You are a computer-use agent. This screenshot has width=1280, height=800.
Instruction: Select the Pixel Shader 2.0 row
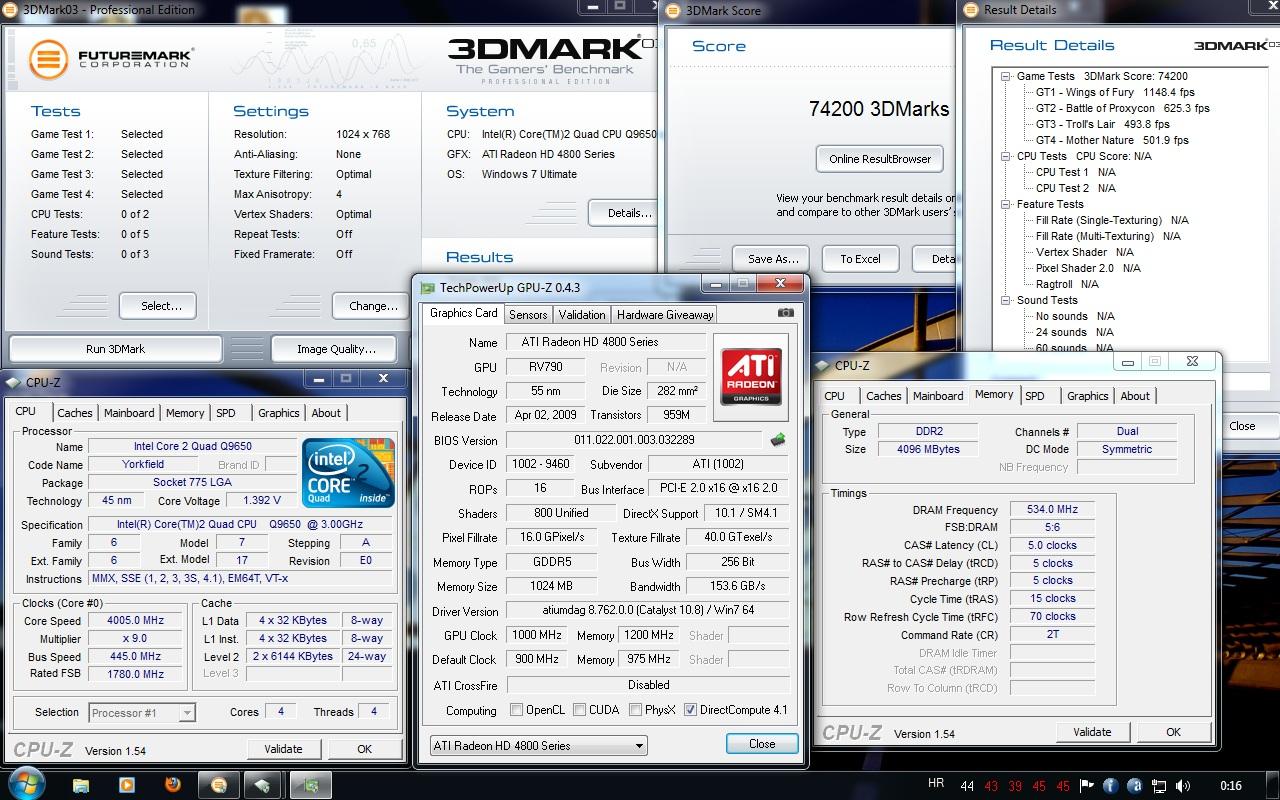point(1088,268)
